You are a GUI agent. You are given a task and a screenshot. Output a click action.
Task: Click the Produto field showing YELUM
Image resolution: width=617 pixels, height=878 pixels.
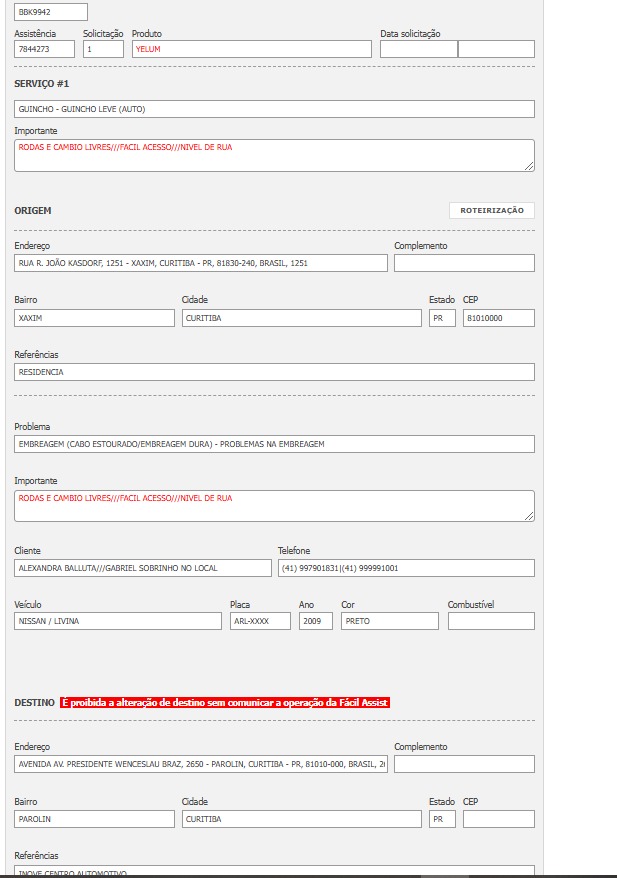click(251, 49)
